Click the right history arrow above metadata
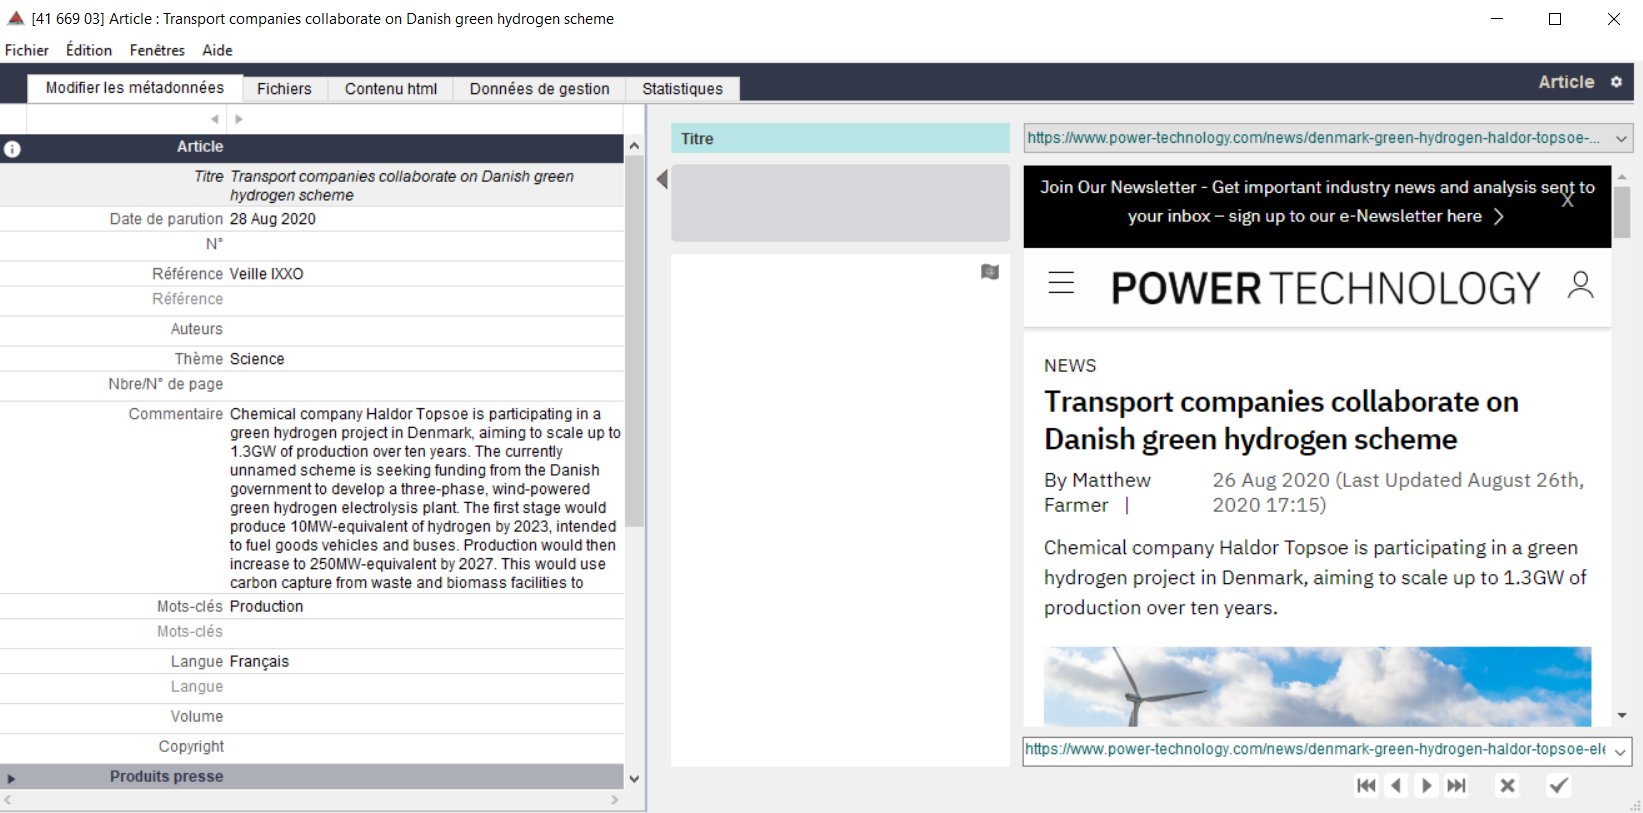Image resolution: width=1643 pixels, height=813 pixels. [239, 119]
